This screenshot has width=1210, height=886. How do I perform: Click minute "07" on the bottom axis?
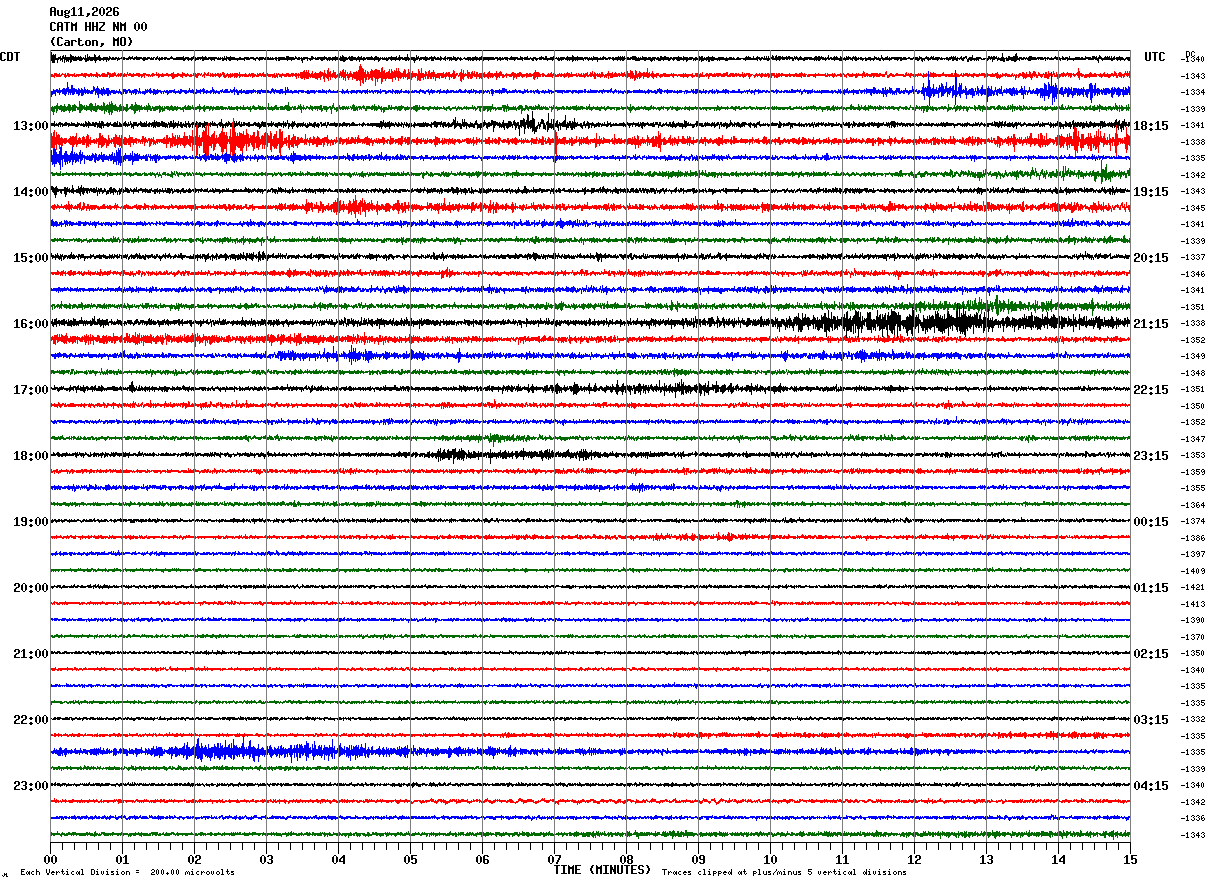(554, 859)
